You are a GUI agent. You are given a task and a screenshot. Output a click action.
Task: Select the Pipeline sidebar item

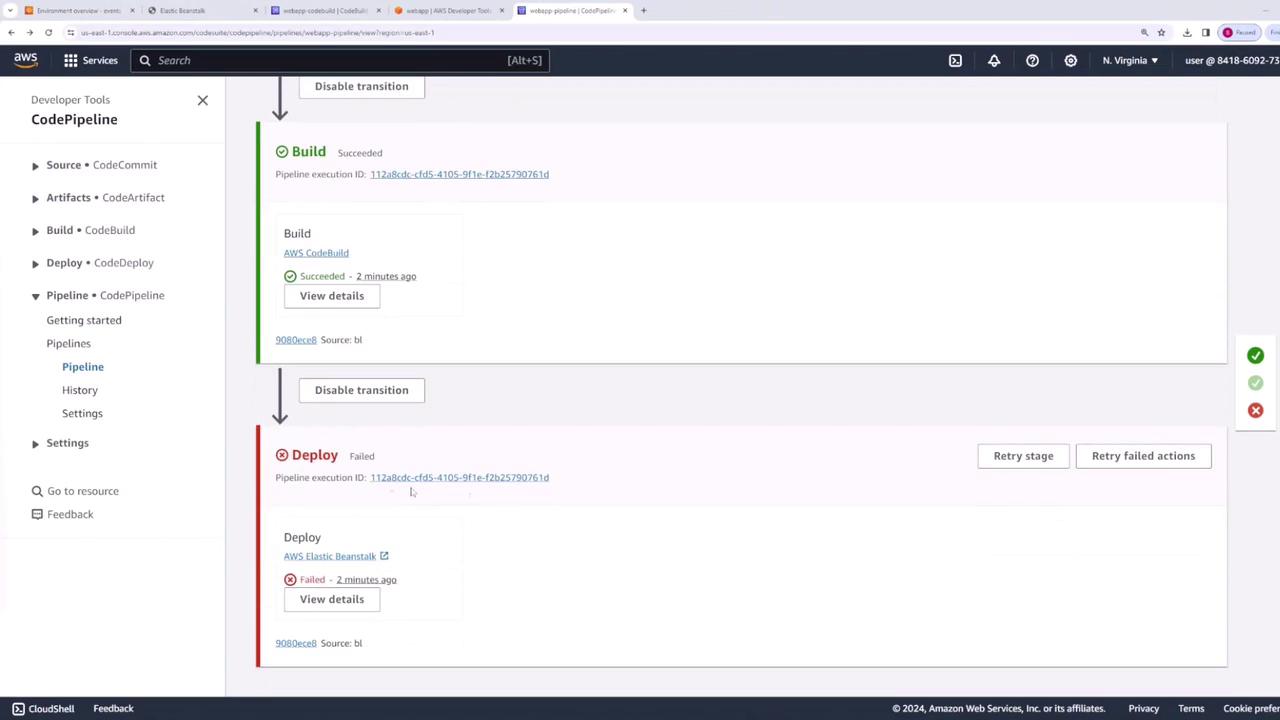(83, 367)
